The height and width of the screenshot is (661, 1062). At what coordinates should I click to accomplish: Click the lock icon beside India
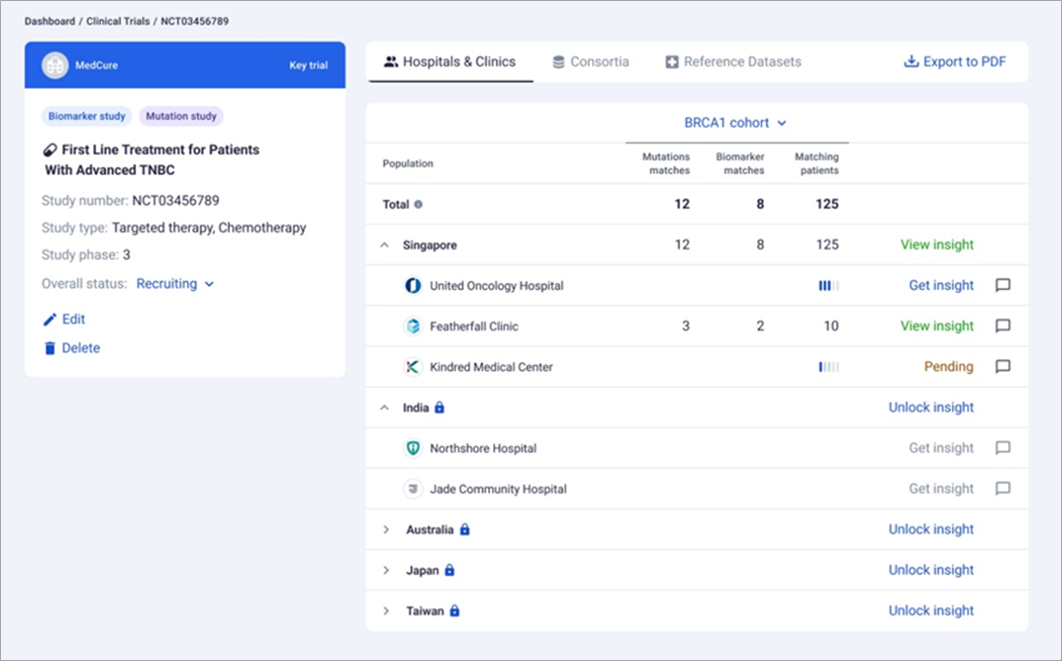click(x=439, y=408)
